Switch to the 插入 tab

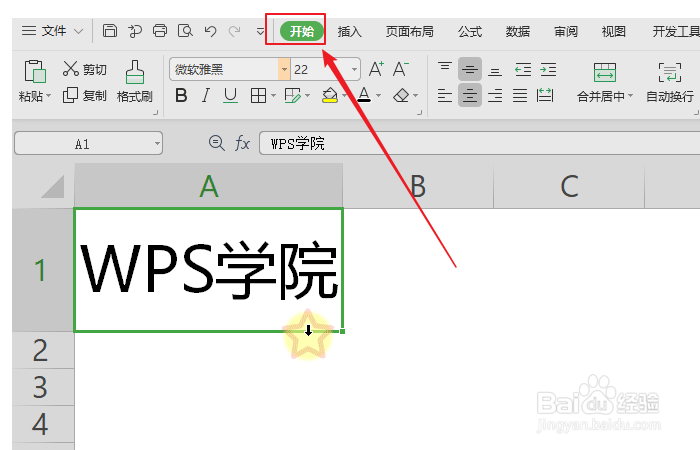(350, 31)
